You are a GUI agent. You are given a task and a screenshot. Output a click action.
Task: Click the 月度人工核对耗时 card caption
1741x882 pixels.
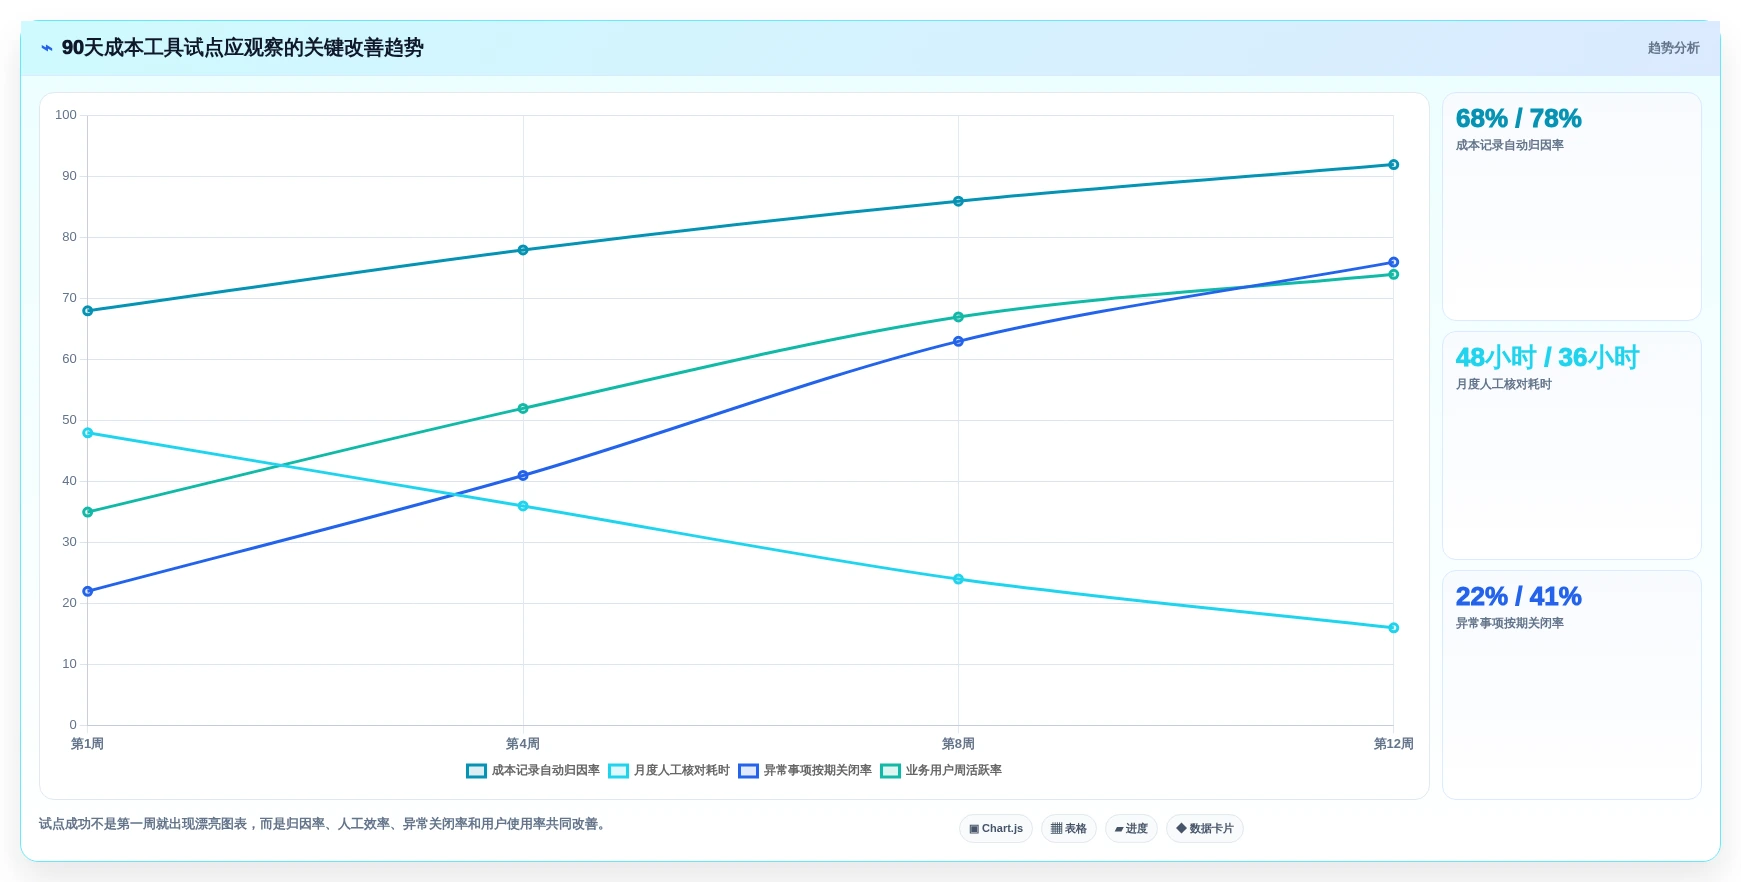[x=1503, y=384]
